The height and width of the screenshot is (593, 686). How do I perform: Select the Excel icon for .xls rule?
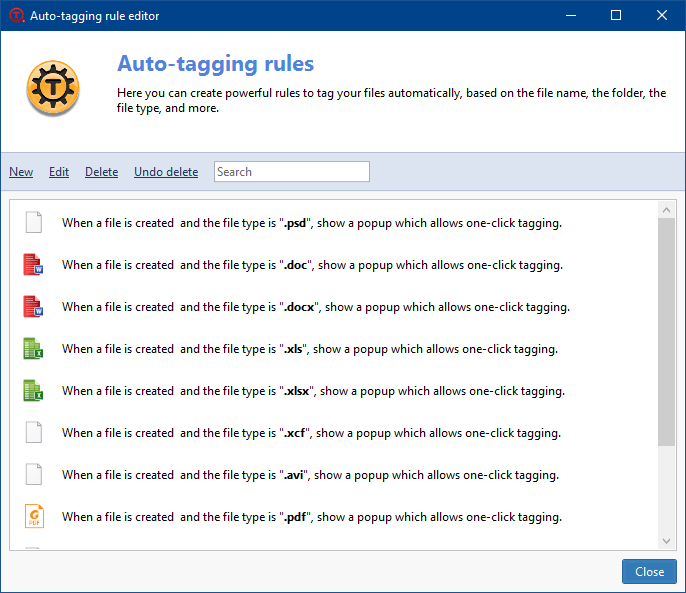point(34,349)
